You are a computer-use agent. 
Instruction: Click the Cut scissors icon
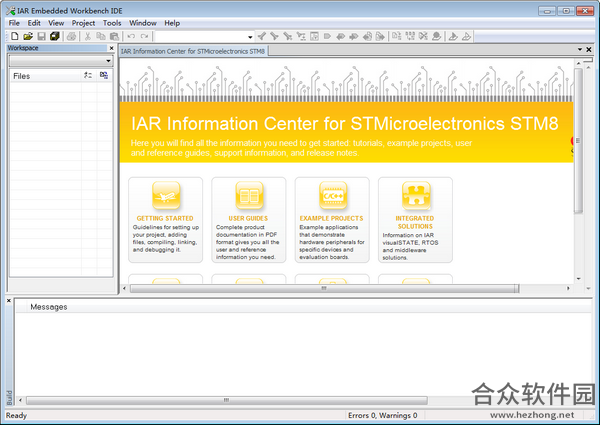(88, 36)
